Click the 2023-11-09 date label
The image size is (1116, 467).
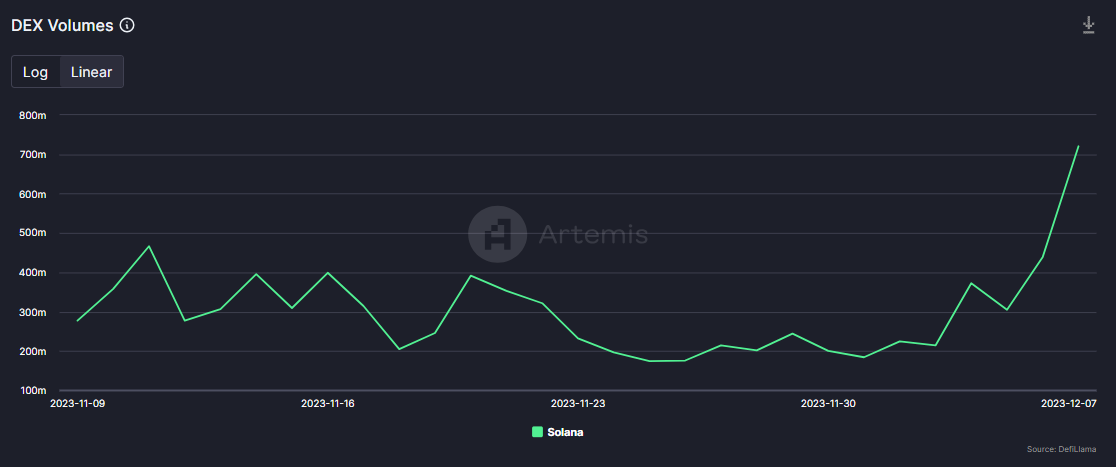click(x=78, y=404)
